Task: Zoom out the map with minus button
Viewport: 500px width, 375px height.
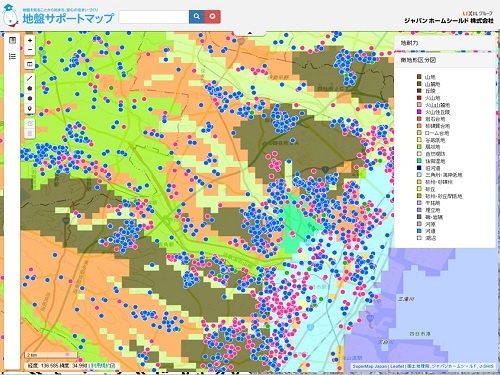Action: 30,50
